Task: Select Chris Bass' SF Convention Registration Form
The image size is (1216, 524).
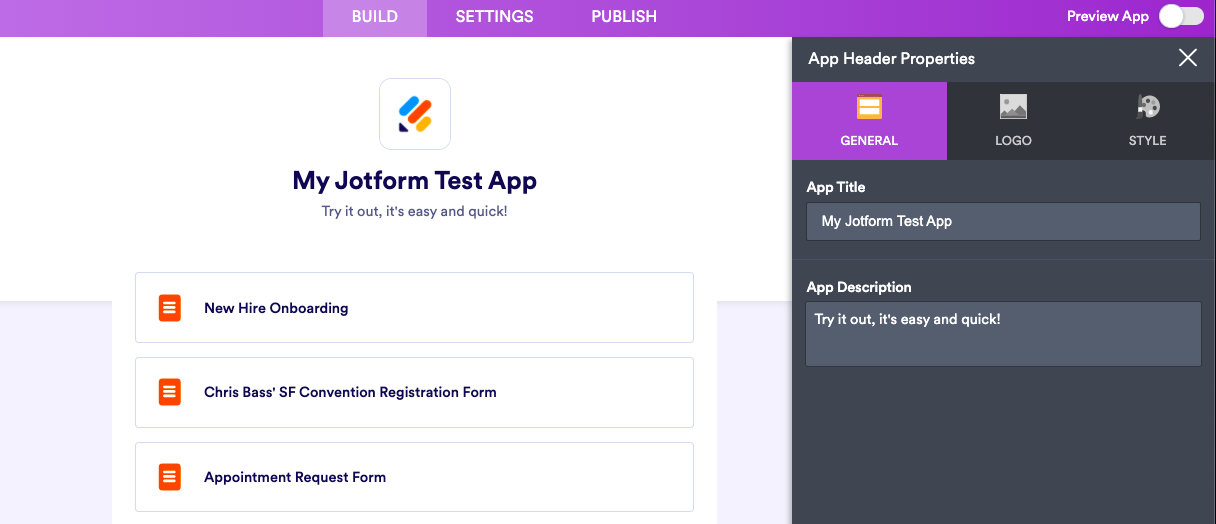Action: pos(414,392)
